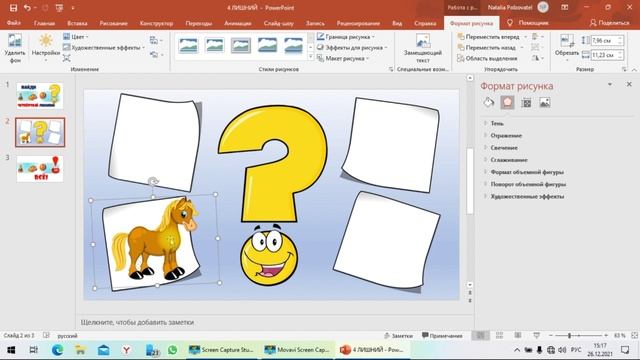Click Start From Beginning icon in Quick Access

(59, 8)
